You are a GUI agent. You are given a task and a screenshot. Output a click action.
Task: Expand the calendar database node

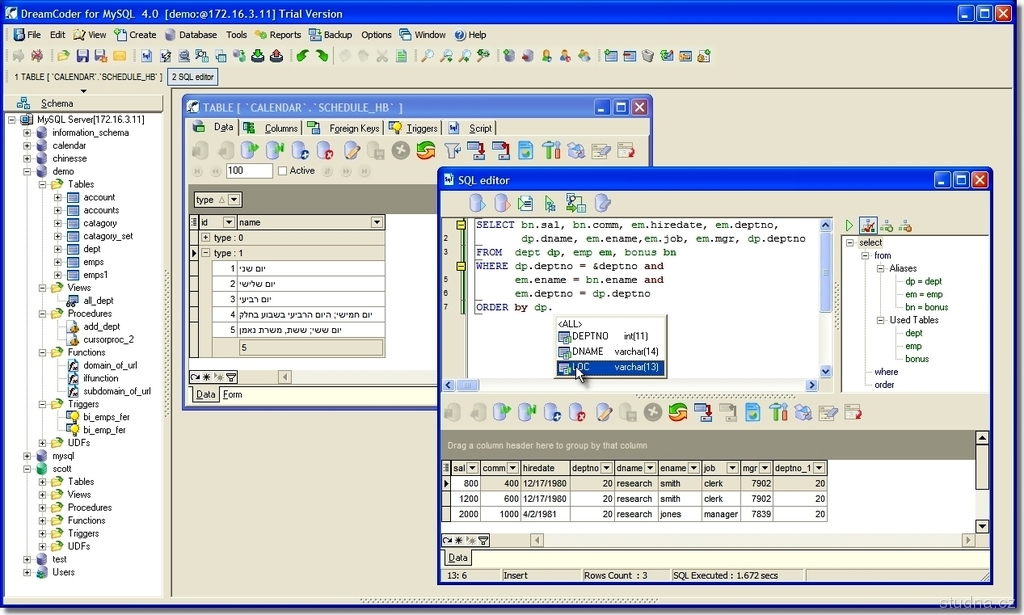(x=28, y=146)
